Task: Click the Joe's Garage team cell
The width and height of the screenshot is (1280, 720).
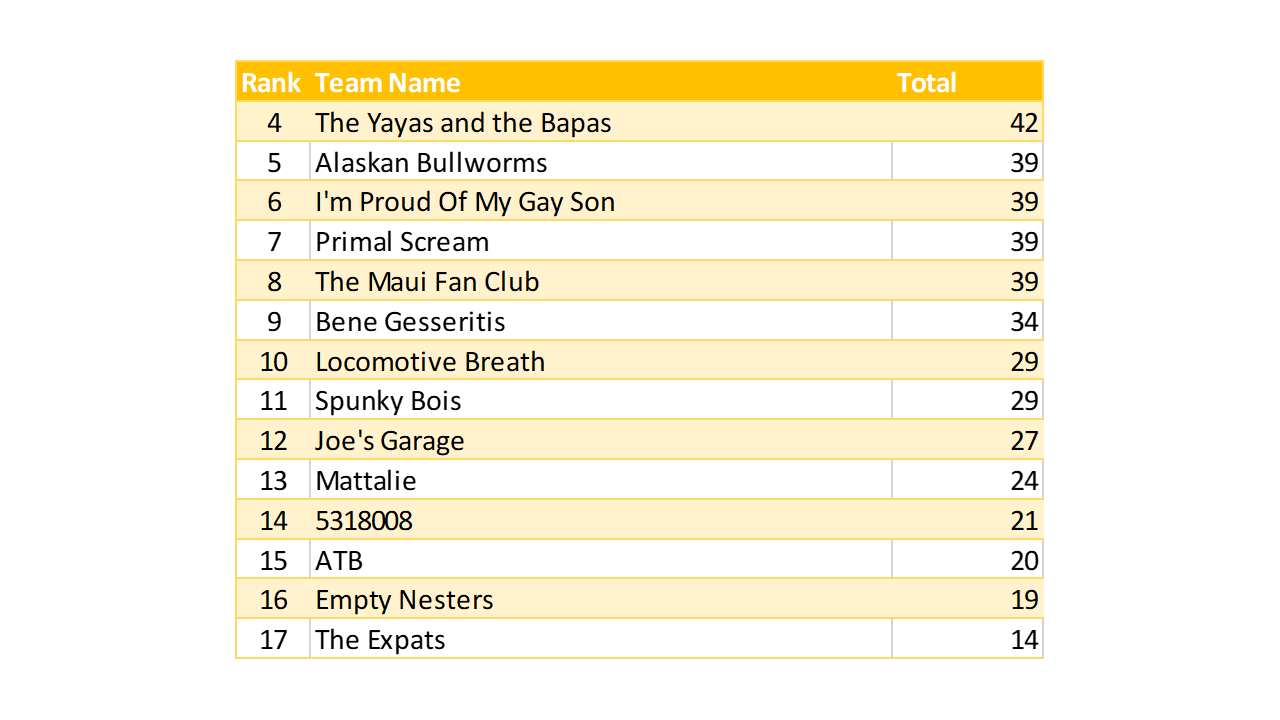Action: pos(390,441)
